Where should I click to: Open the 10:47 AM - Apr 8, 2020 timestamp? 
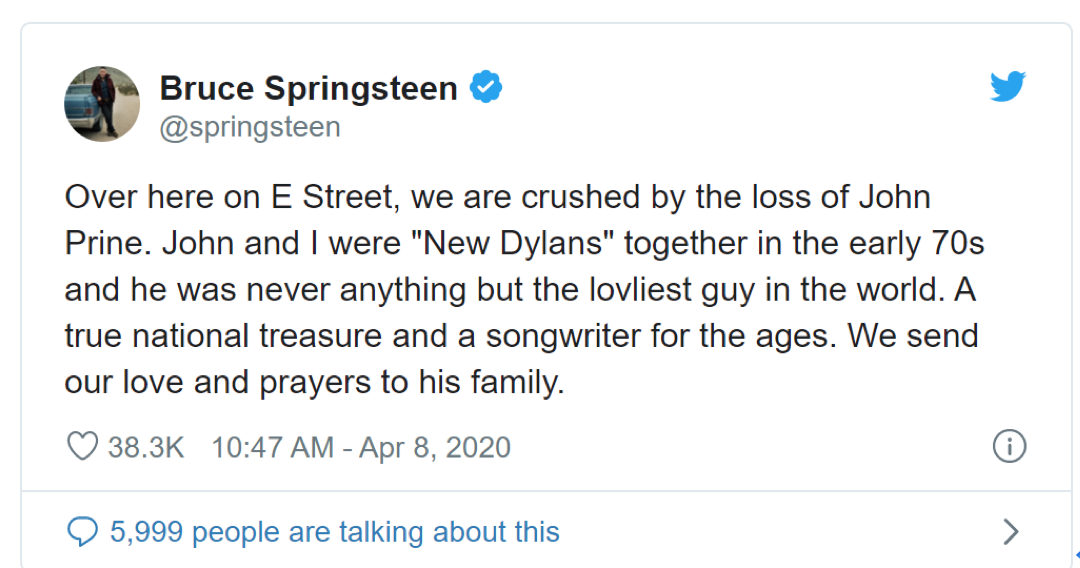tap(361, 447)
